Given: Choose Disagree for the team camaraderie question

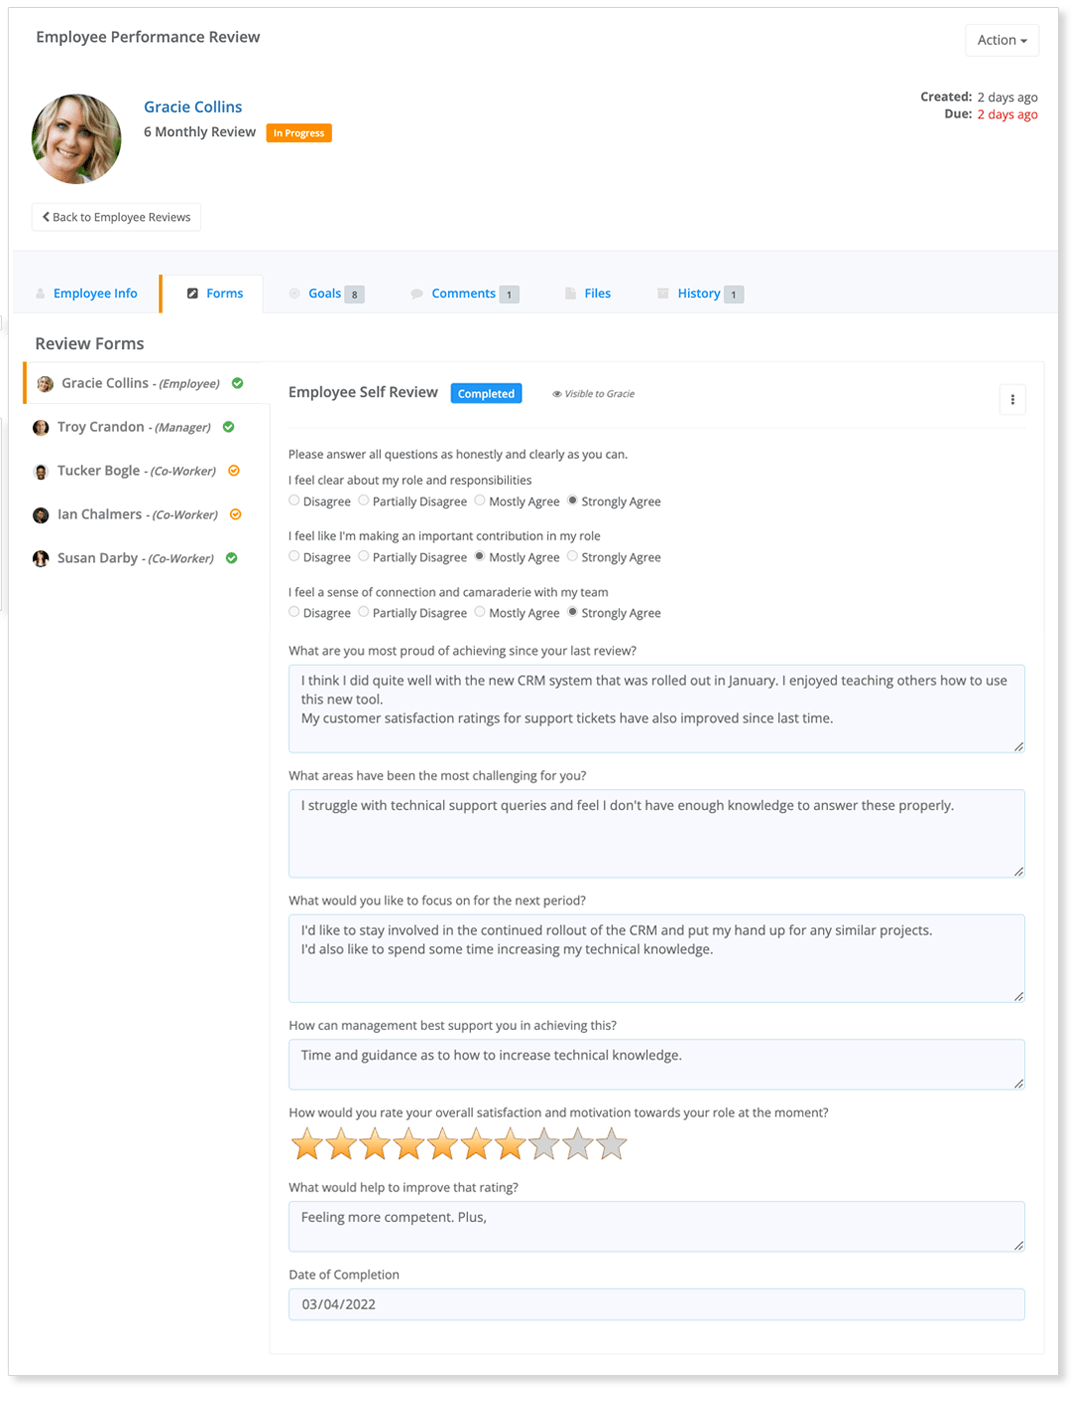Looking at the screenshot, I should 293,612.
